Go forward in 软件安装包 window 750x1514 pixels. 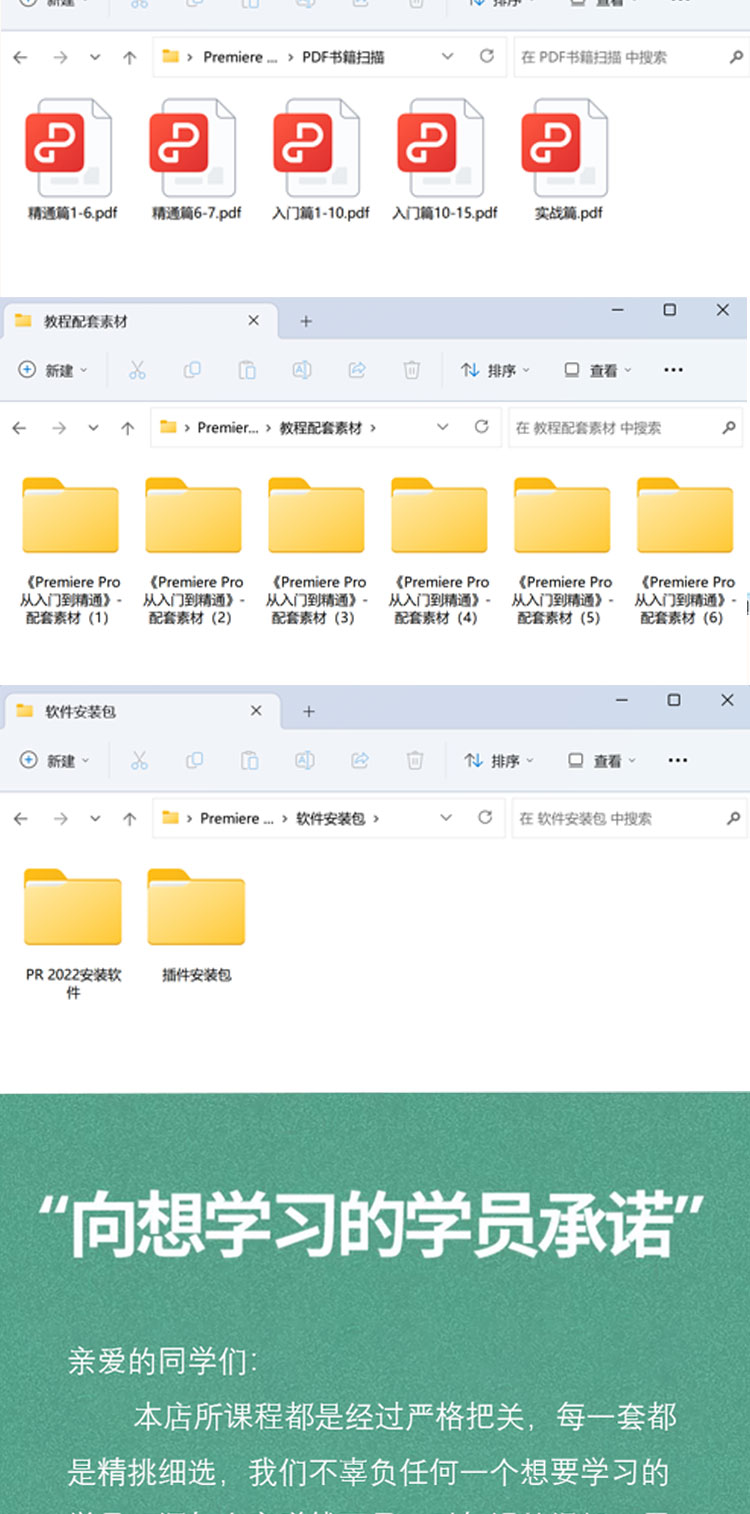[60, 819]
